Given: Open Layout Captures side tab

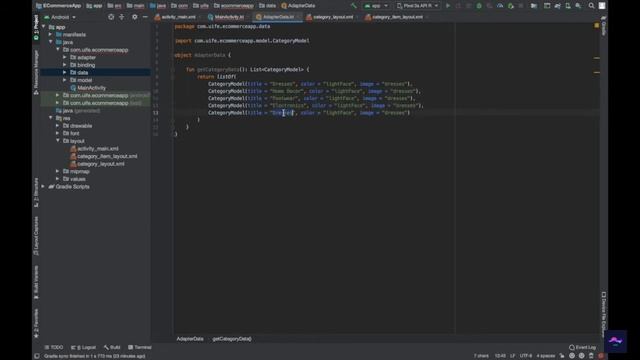Looking at the screenshot, I should [36, 236].
